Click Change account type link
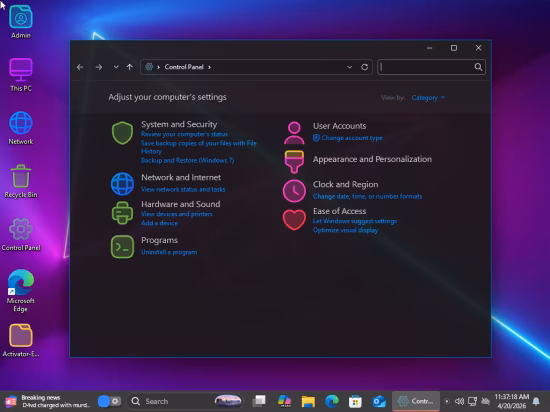Screen dimensions: 550x412 [x=352, y=138]
